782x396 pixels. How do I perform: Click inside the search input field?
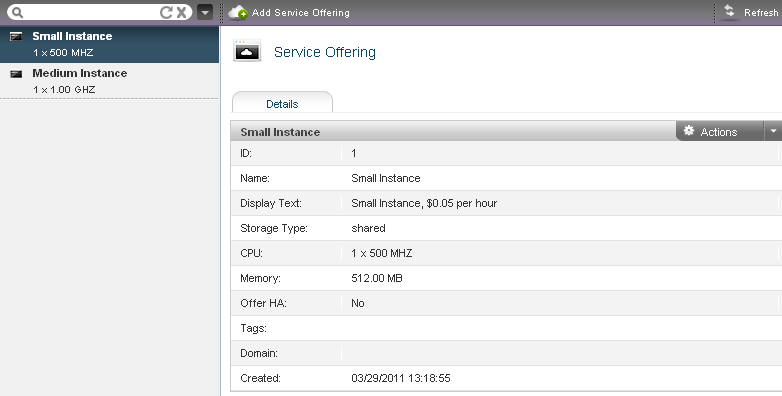tap(91, 12)
